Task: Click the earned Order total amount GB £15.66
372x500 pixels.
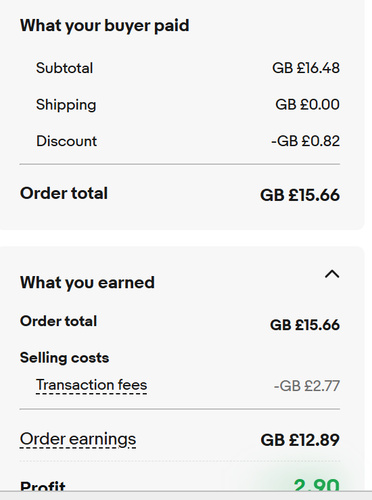Action: 305,325
